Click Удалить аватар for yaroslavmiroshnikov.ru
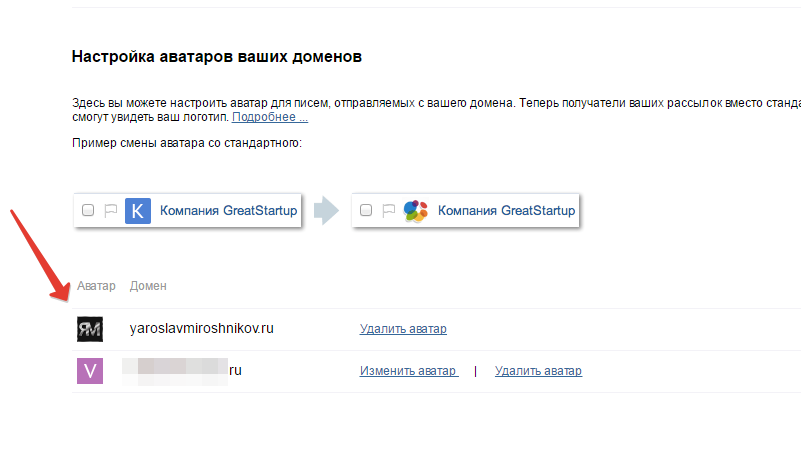This screenshot has height=463, width=801. pos(403,329)
